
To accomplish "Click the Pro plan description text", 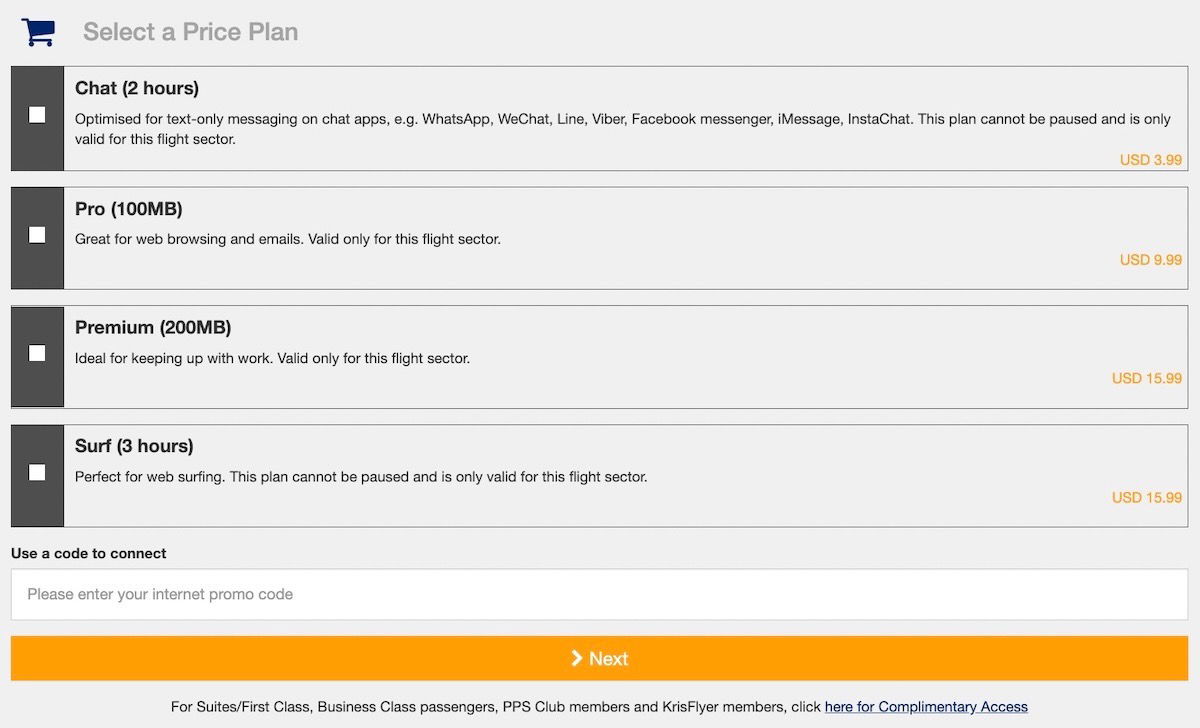I will (288, 240).
